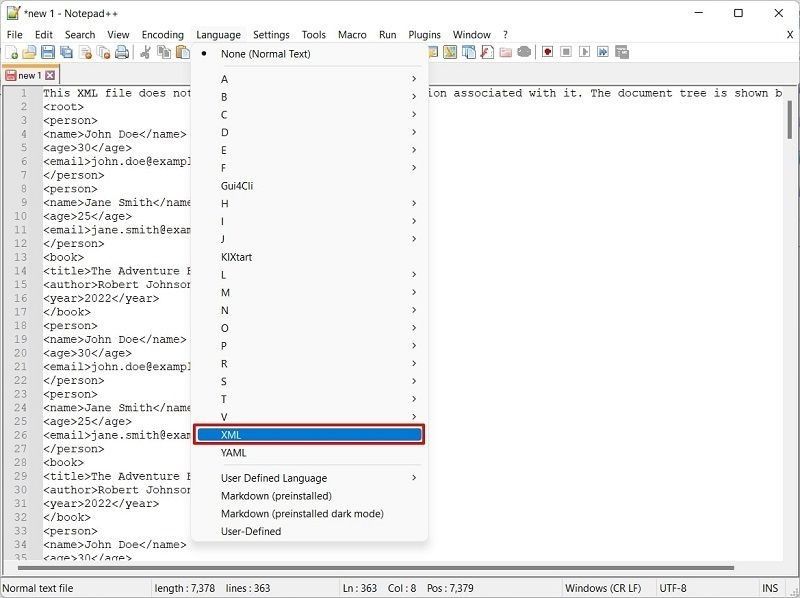Expand the N language submenu
800x598 pixels.
point(309,311)
